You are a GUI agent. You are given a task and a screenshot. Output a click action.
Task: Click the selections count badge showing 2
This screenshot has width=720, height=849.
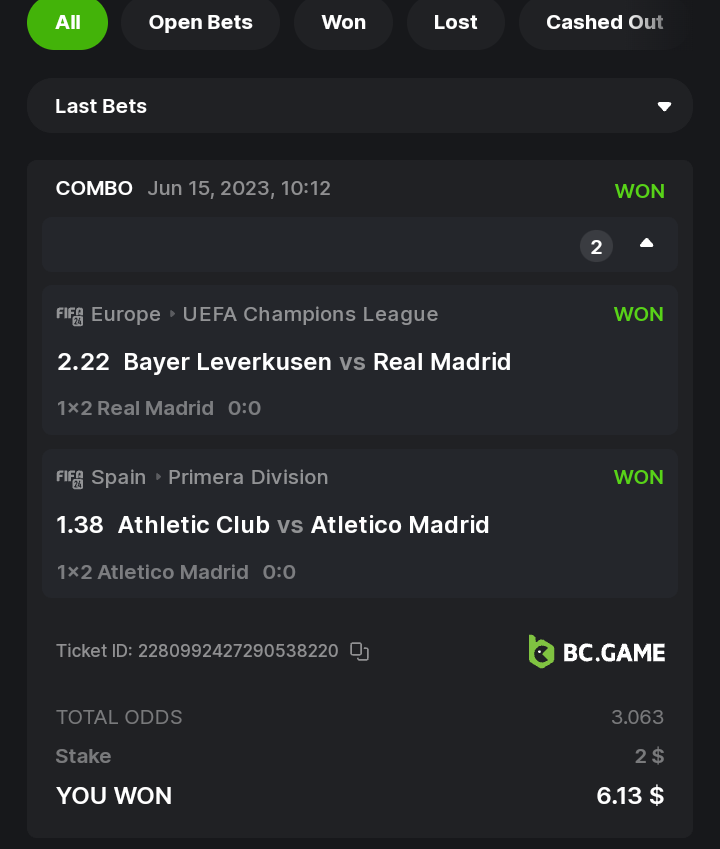[596, 246]
